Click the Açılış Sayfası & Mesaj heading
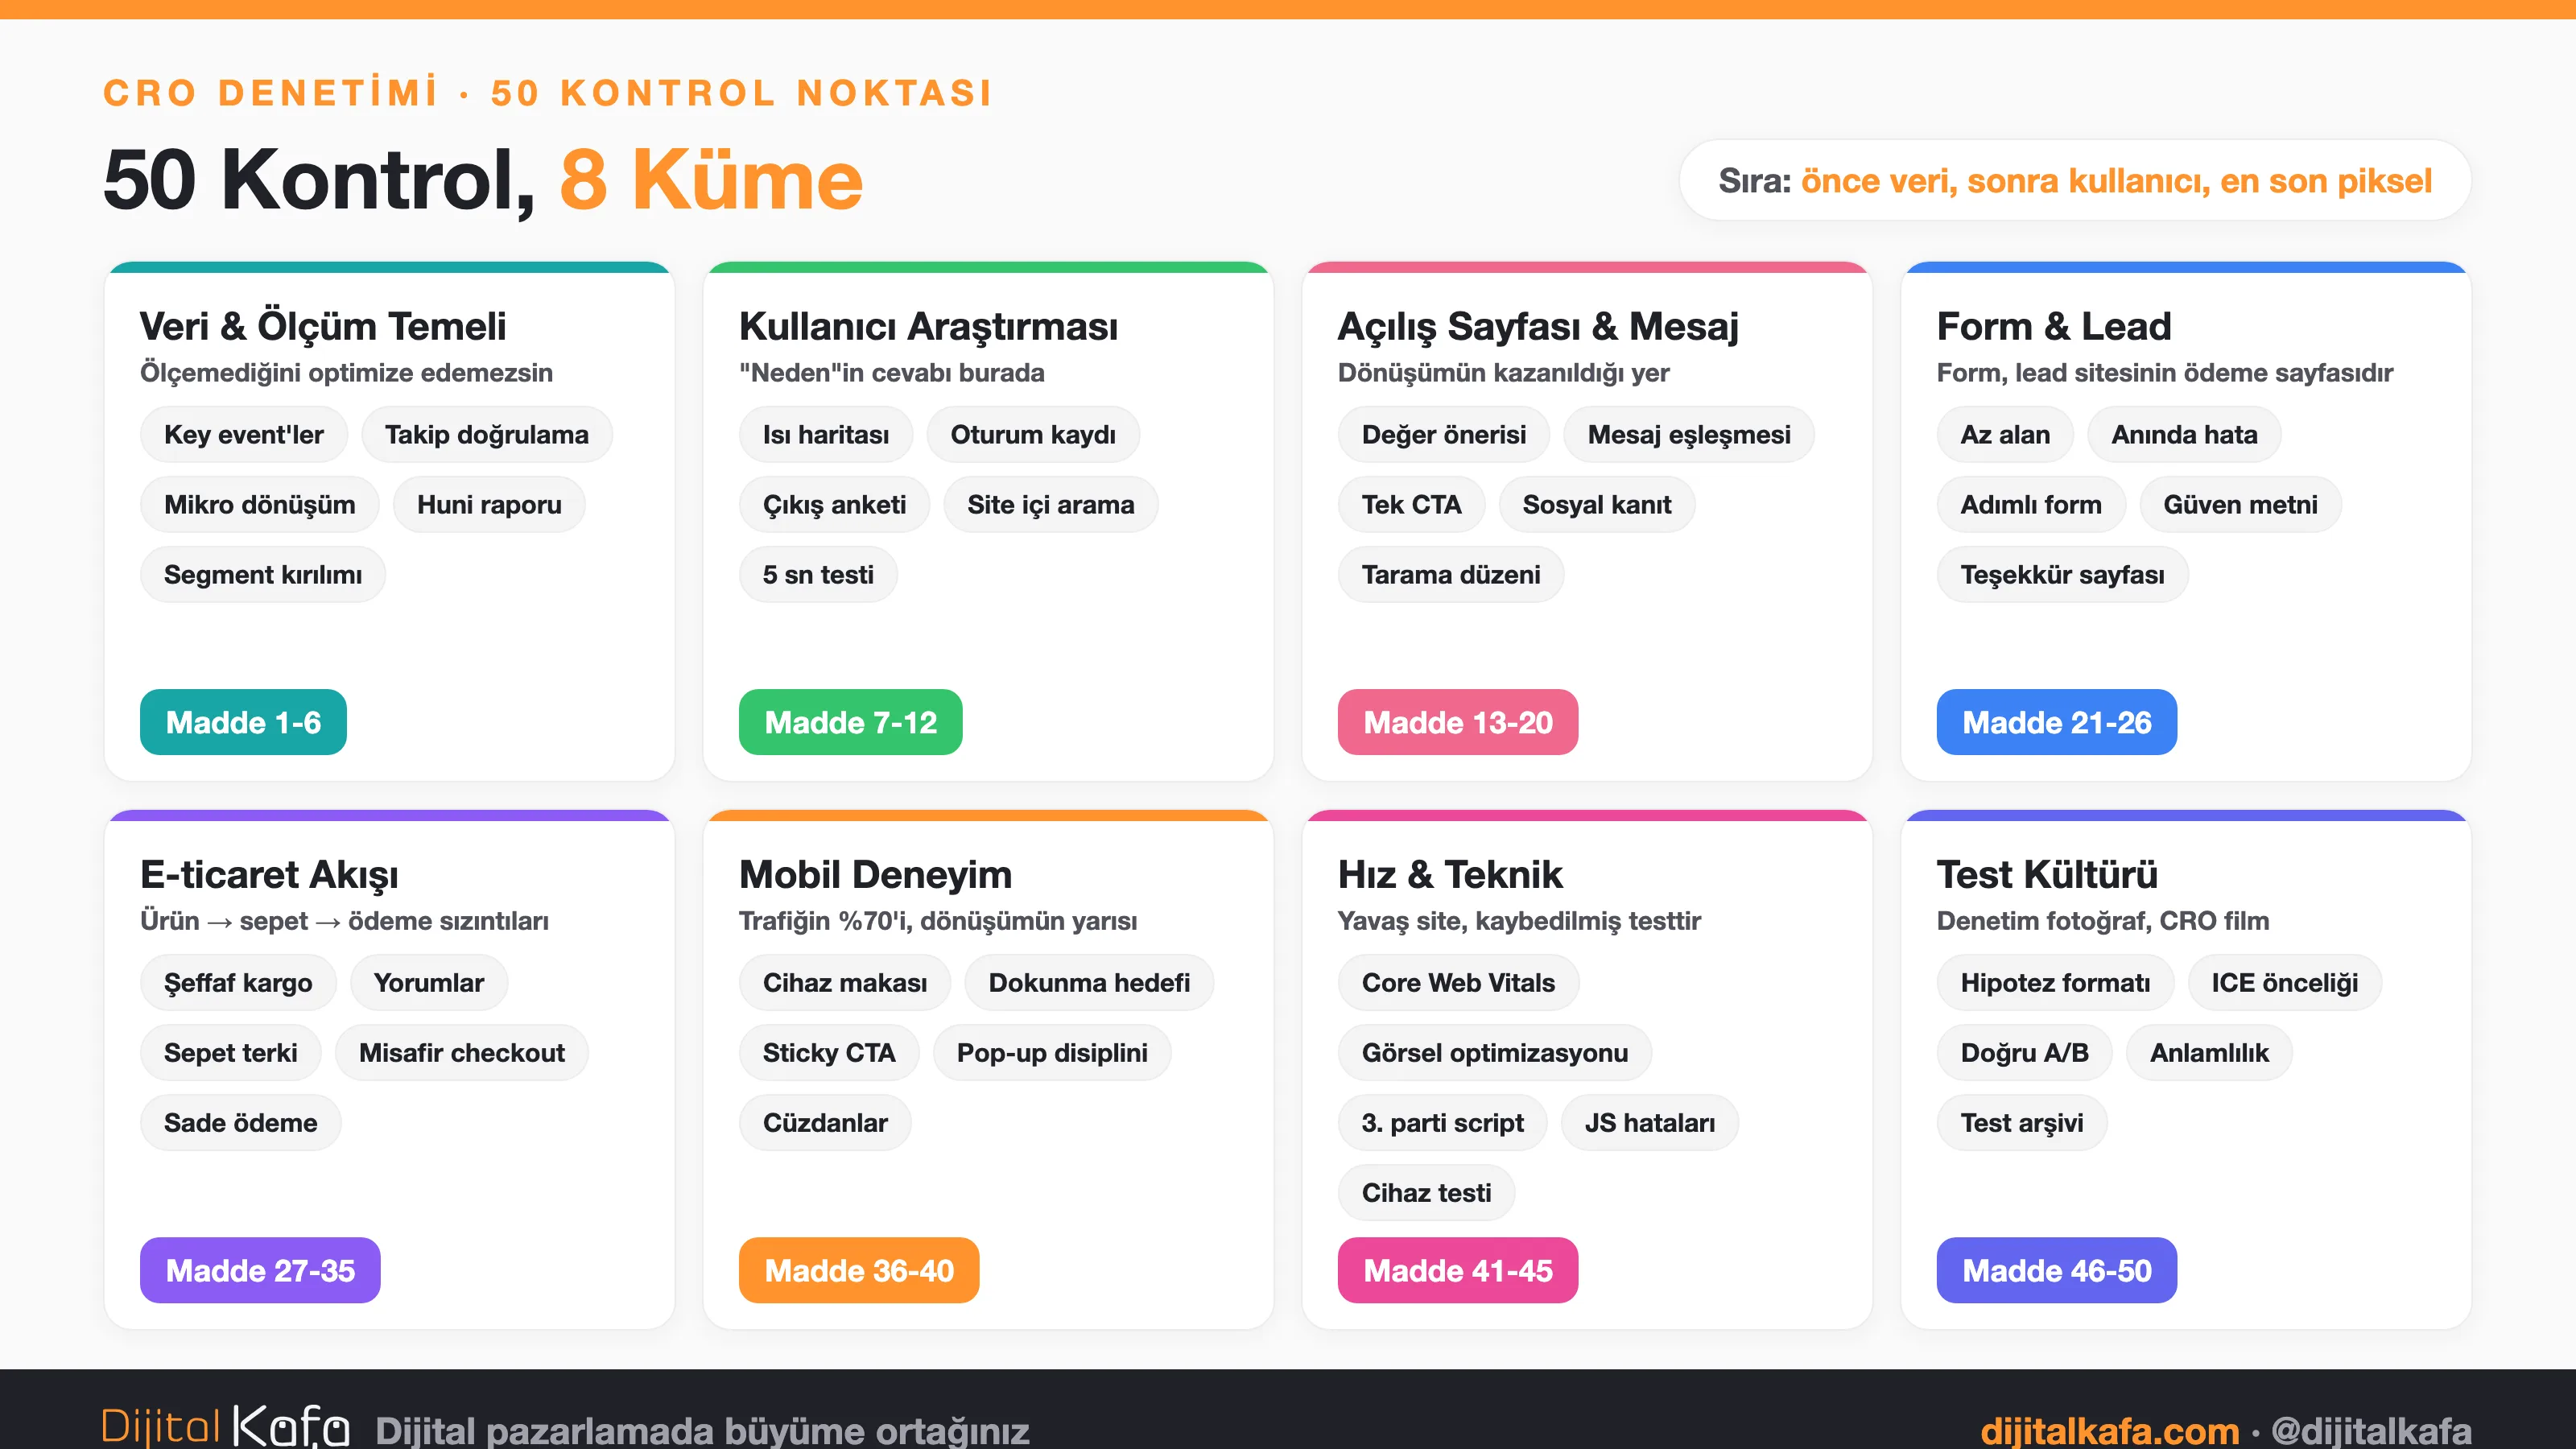Viewport: 2576px width, 1449px height. point(1538,326)
